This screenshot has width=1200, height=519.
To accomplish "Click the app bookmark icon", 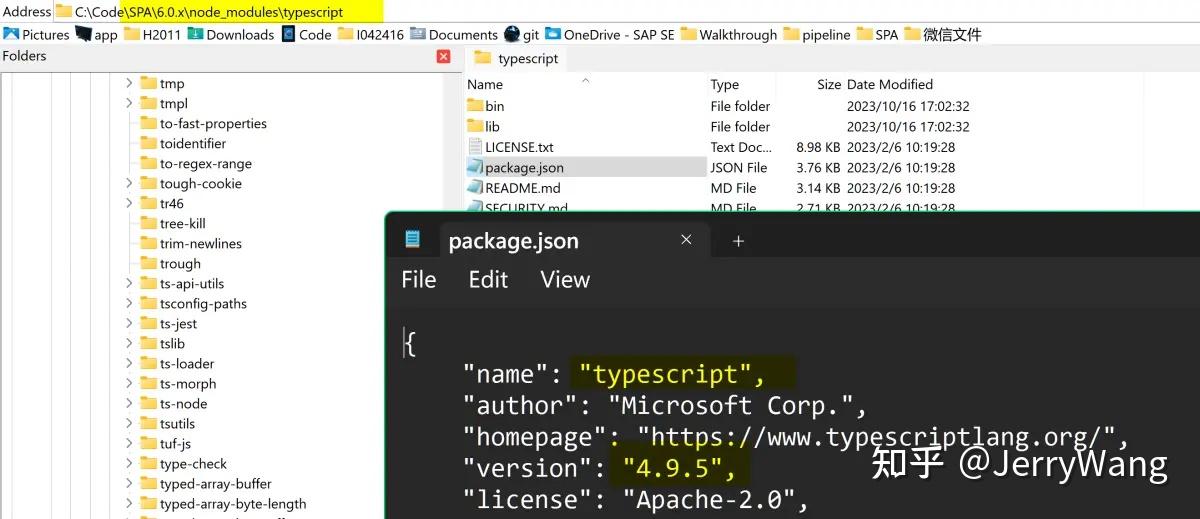I will pyautogui.click(x=83, y=34).
